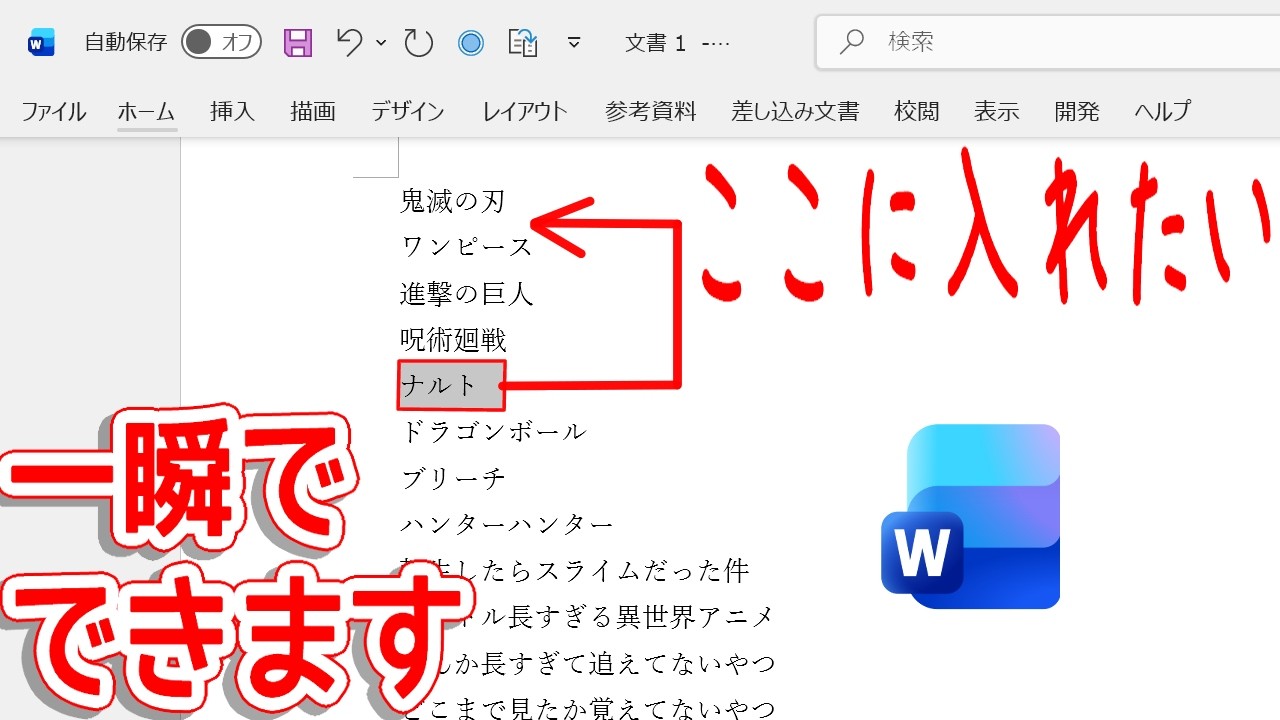Open the 参考資料 tab
This screenshot has height=720, width=1280.
coord(650,111)
